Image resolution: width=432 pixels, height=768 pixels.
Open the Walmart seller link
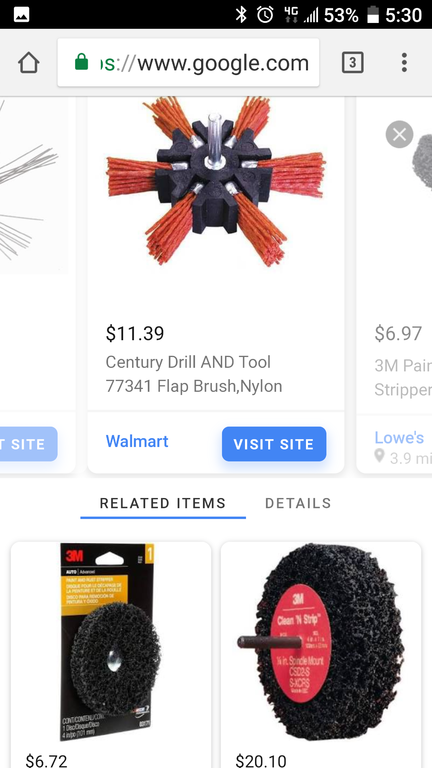click(137, 441)
